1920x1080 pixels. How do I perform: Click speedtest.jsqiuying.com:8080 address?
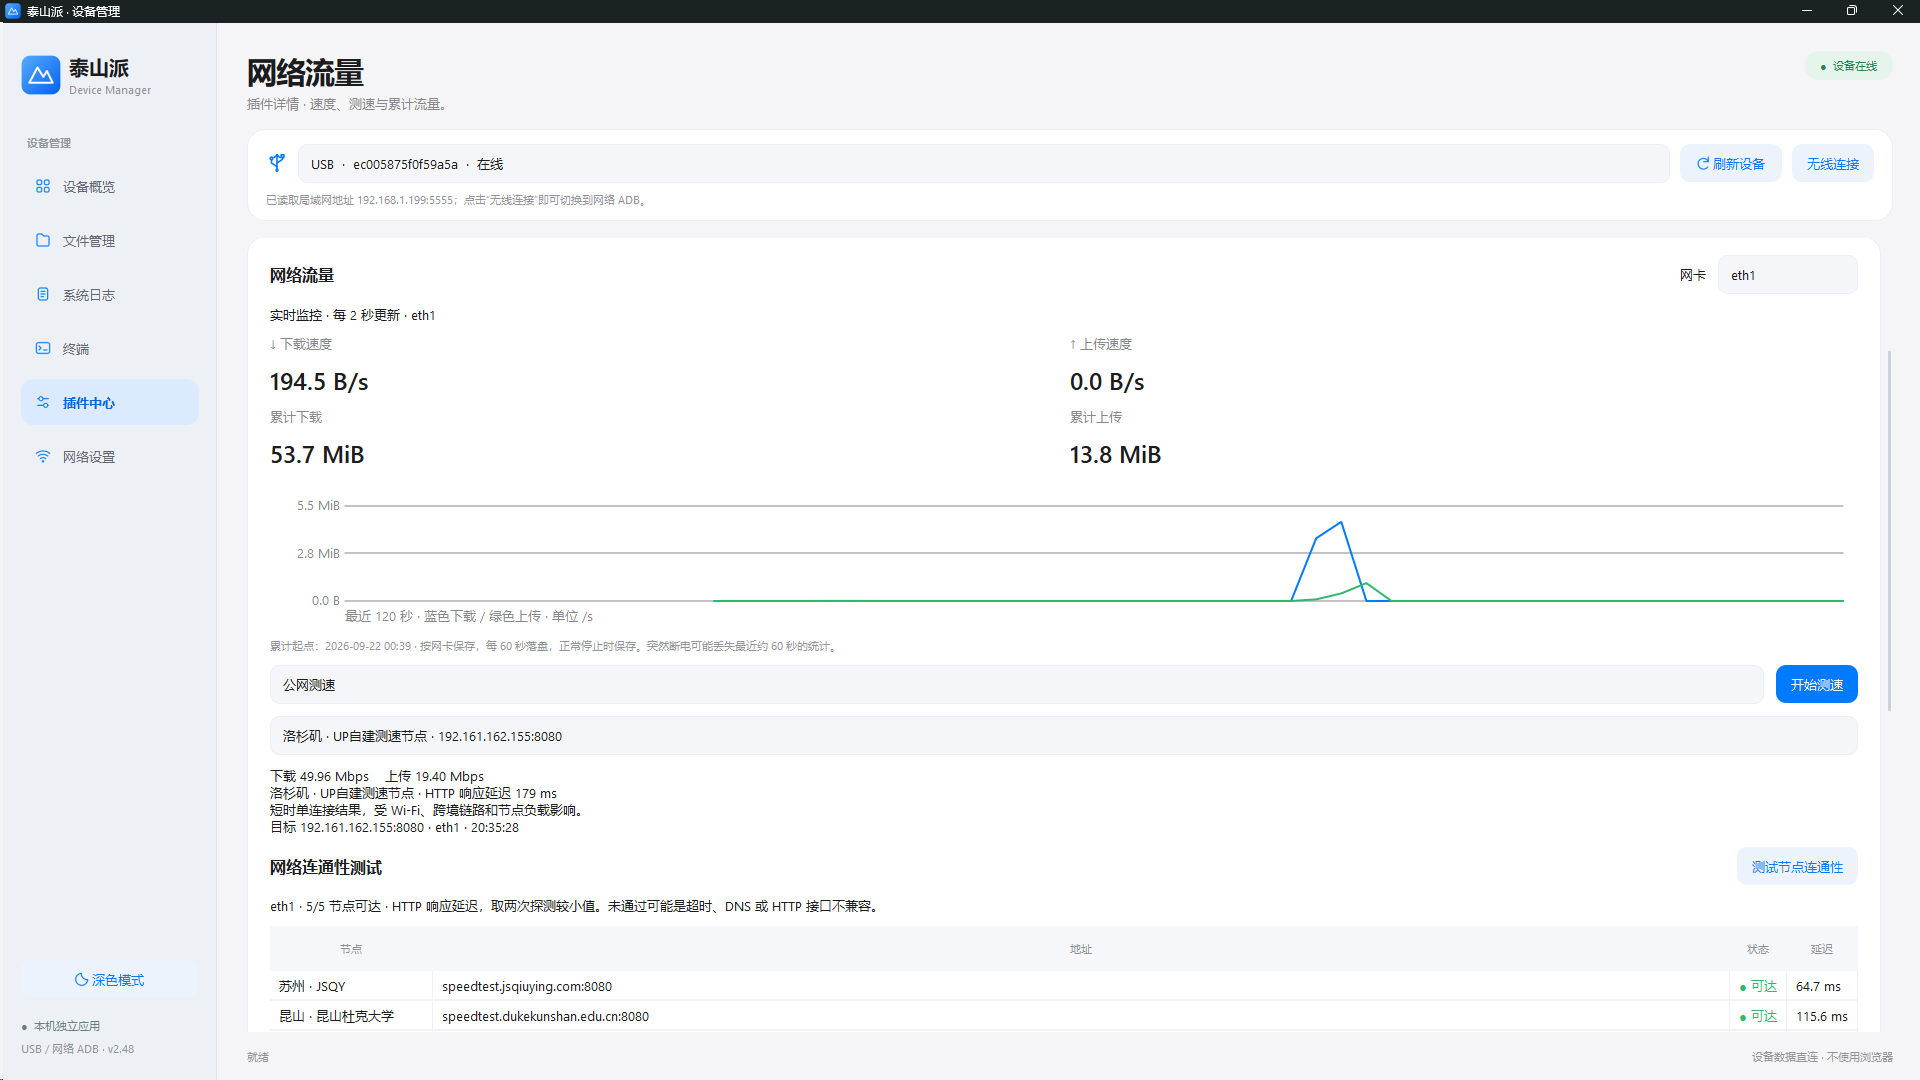point(527,986)
